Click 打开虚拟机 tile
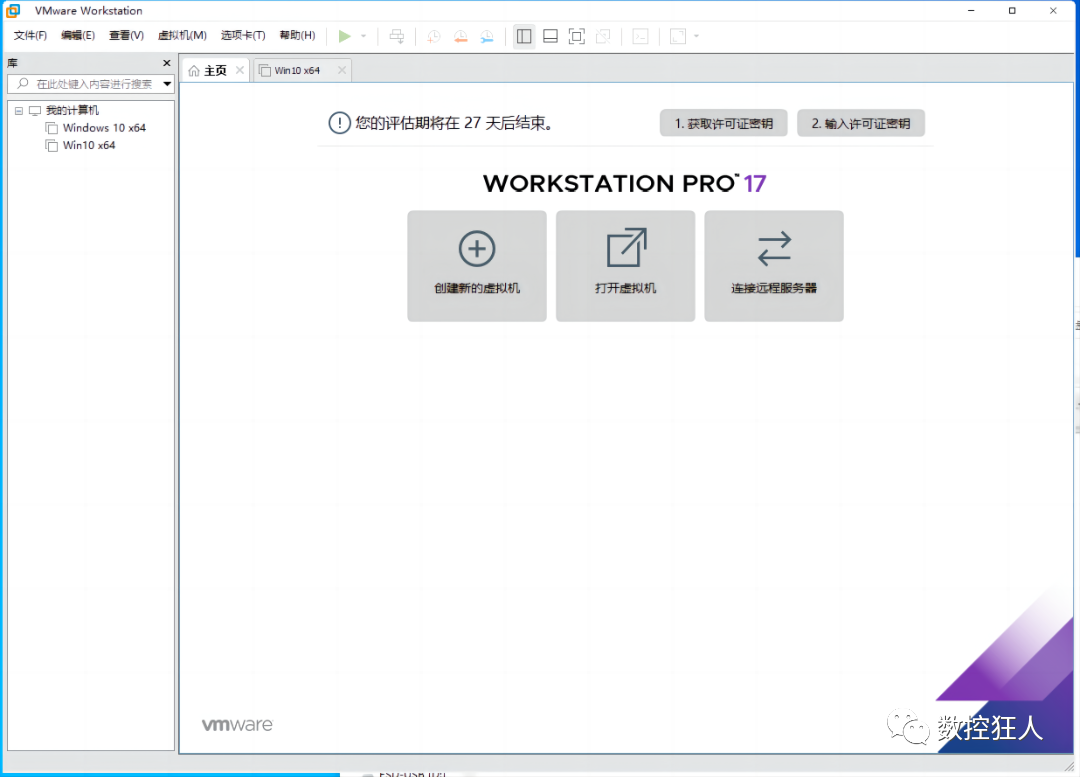The width and height of the screenshot is (1080, 777). point(625,266)
